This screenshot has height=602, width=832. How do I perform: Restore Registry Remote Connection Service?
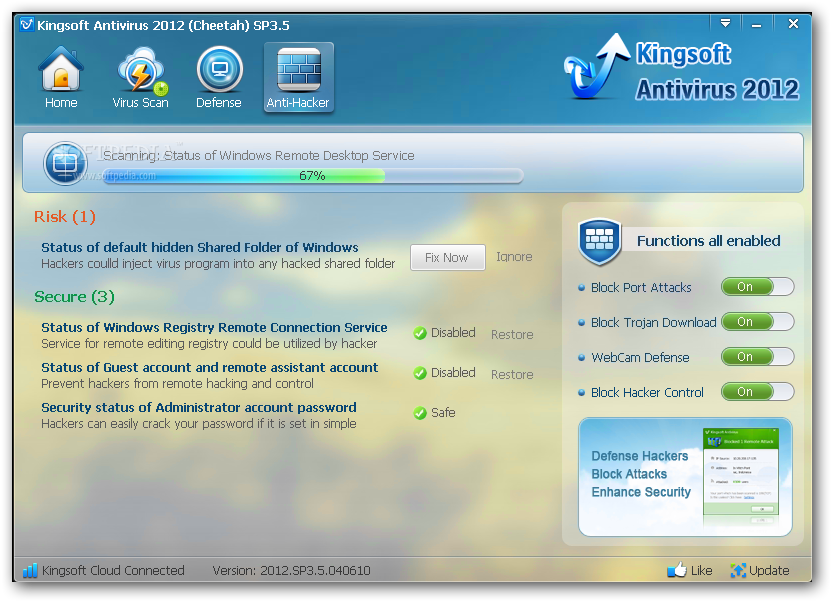tap(512, 335)
